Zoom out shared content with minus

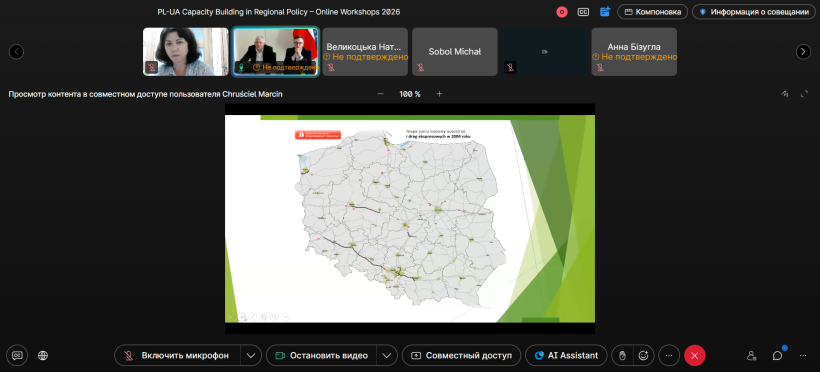point(380,94)
